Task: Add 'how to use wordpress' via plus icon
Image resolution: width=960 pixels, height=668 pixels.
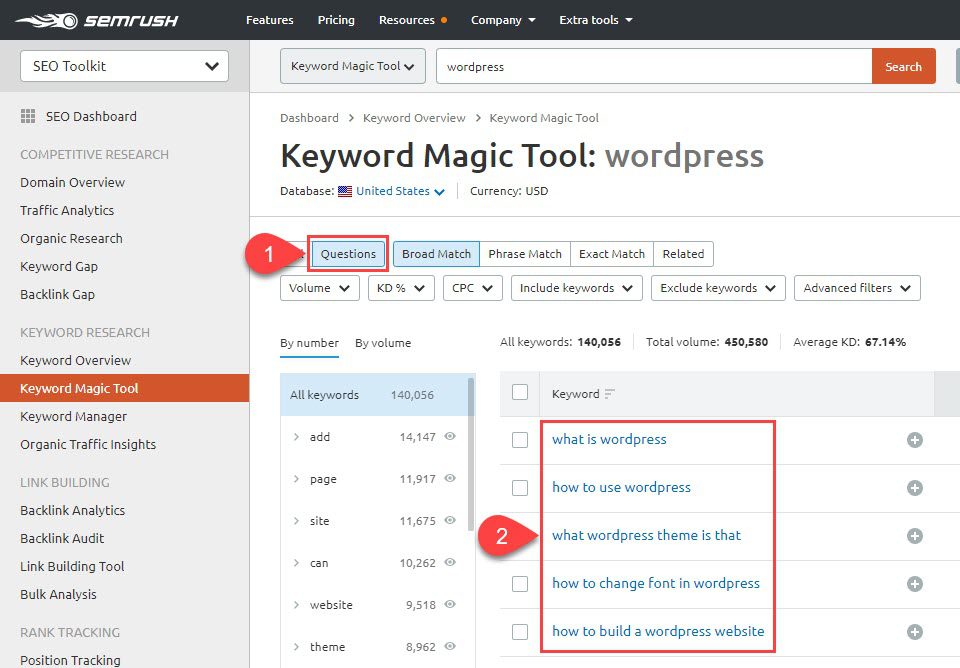Action: coord(914,488)
